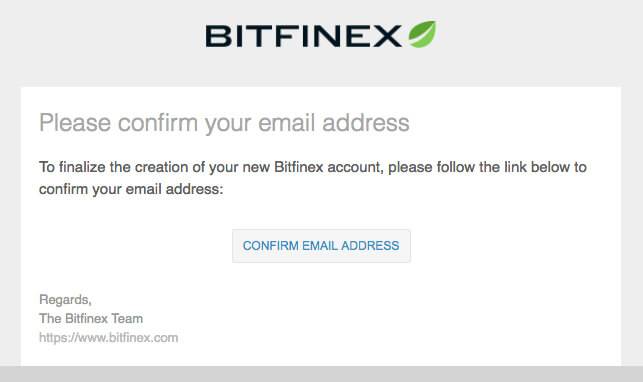Click the 'Please confirm your email address' heading
The width and height of the screenshot is (643, 382).
click(224, 123)
